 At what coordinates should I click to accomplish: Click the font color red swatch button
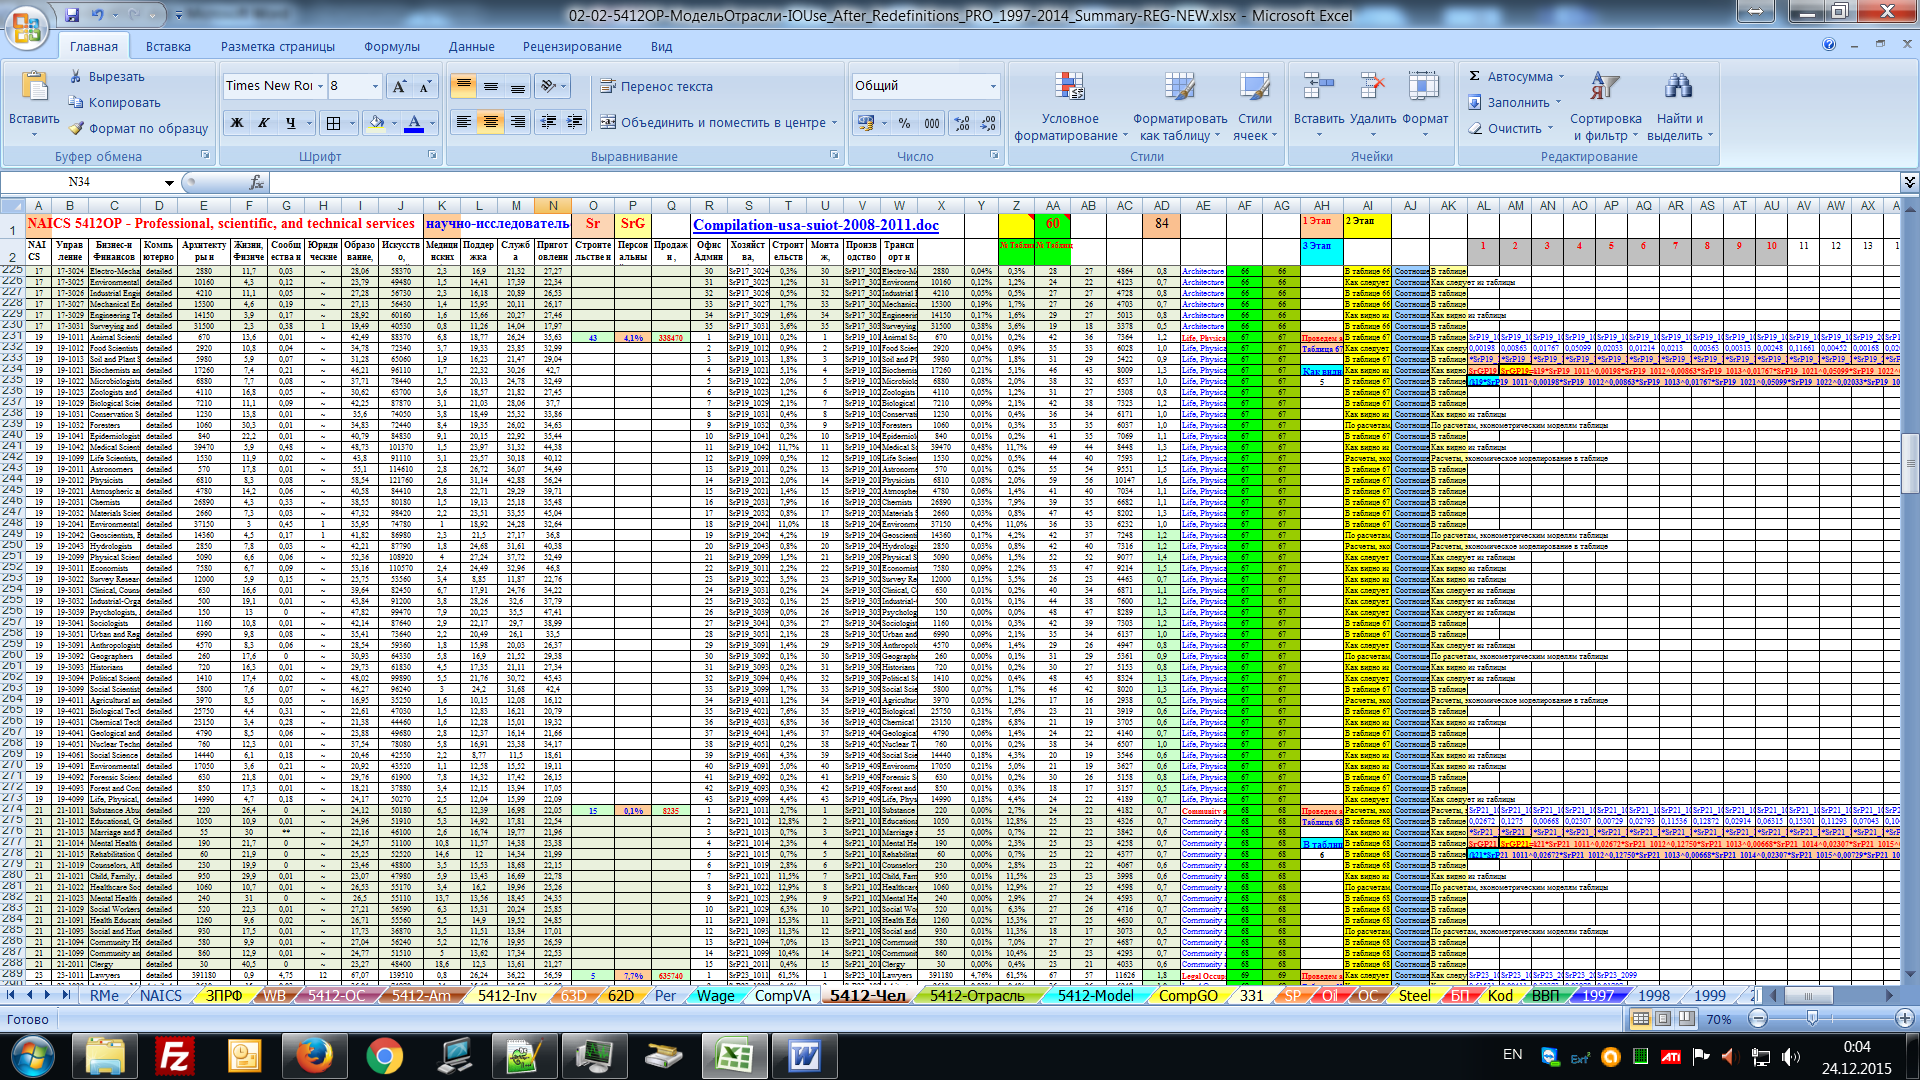414,123
